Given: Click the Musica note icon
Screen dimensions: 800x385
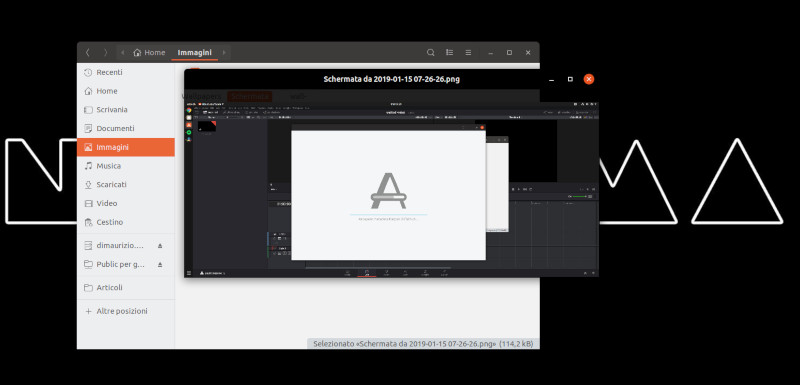Looking at the screenshot, I should [x=88, y=166].
